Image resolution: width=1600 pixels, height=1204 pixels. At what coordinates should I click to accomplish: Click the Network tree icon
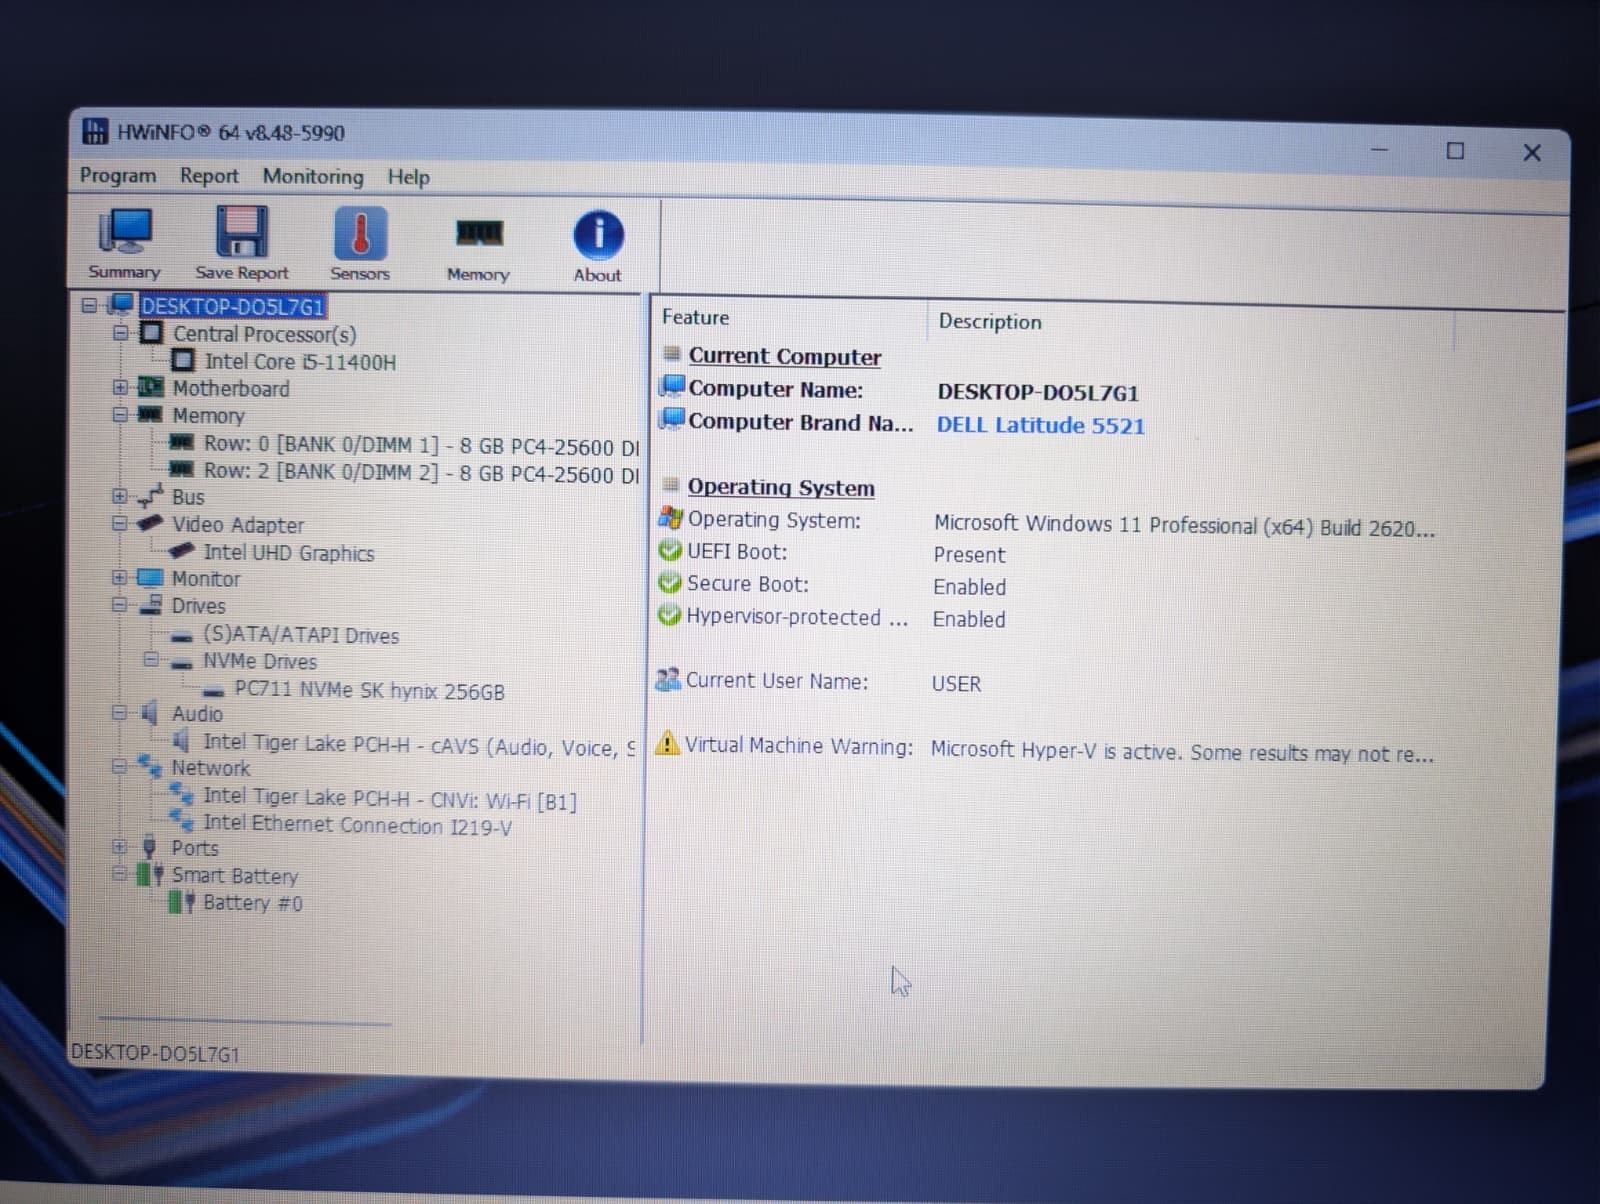coord(150,766)
